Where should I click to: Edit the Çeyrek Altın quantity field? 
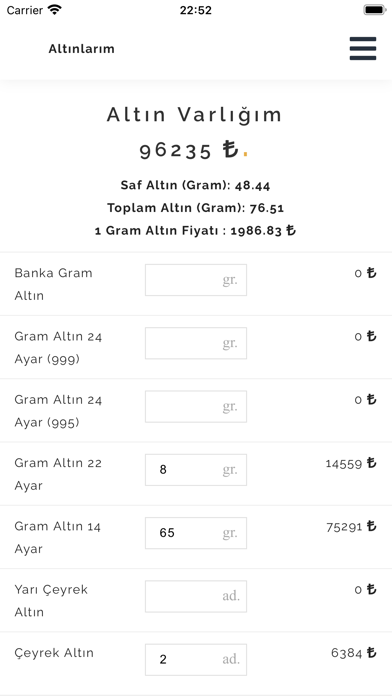point(196,660)
